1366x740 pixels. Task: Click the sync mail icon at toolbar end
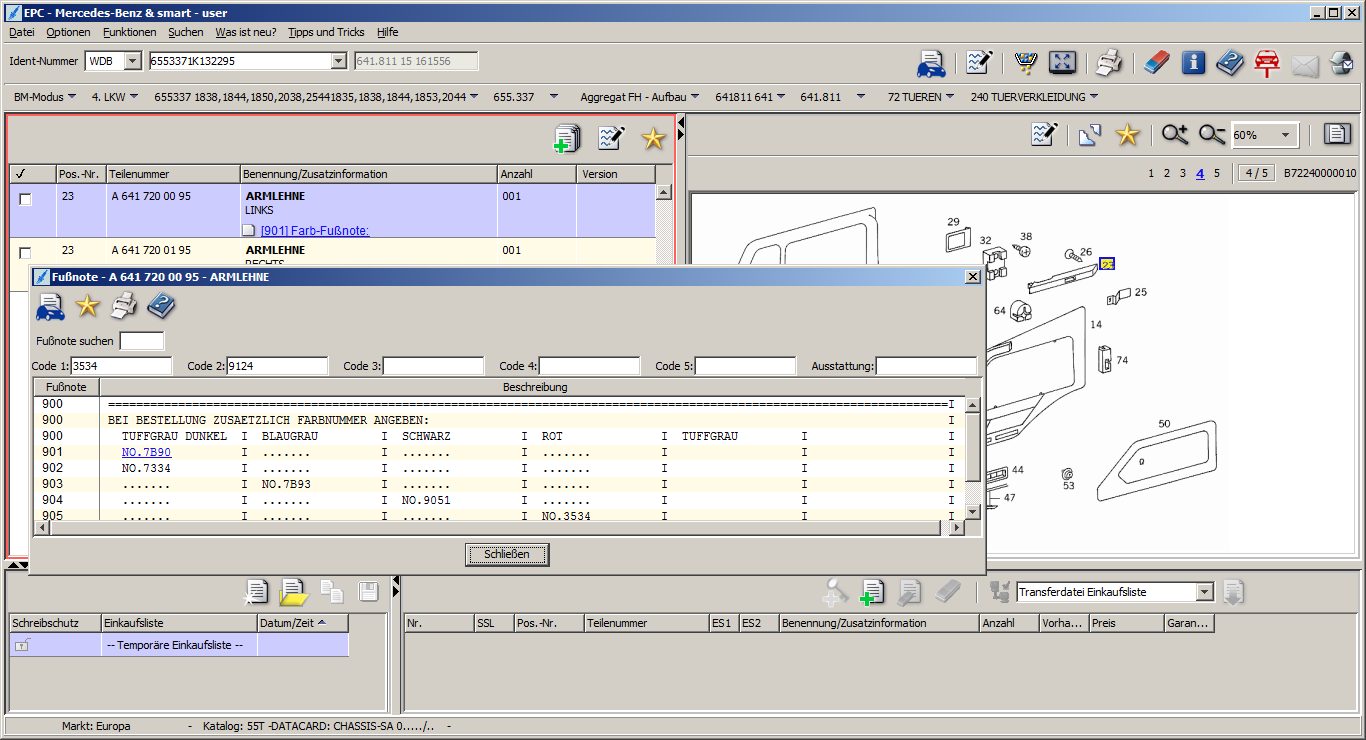pyautogui.click(x=1341, y=63)
